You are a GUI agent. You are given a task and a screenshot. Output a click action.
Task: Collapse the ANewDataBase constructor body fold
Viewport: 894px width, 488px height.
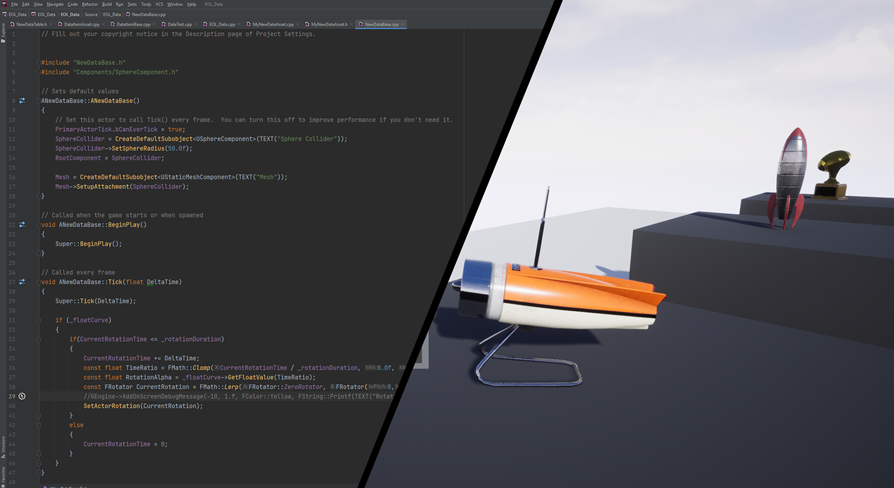(x=39, y=110)
